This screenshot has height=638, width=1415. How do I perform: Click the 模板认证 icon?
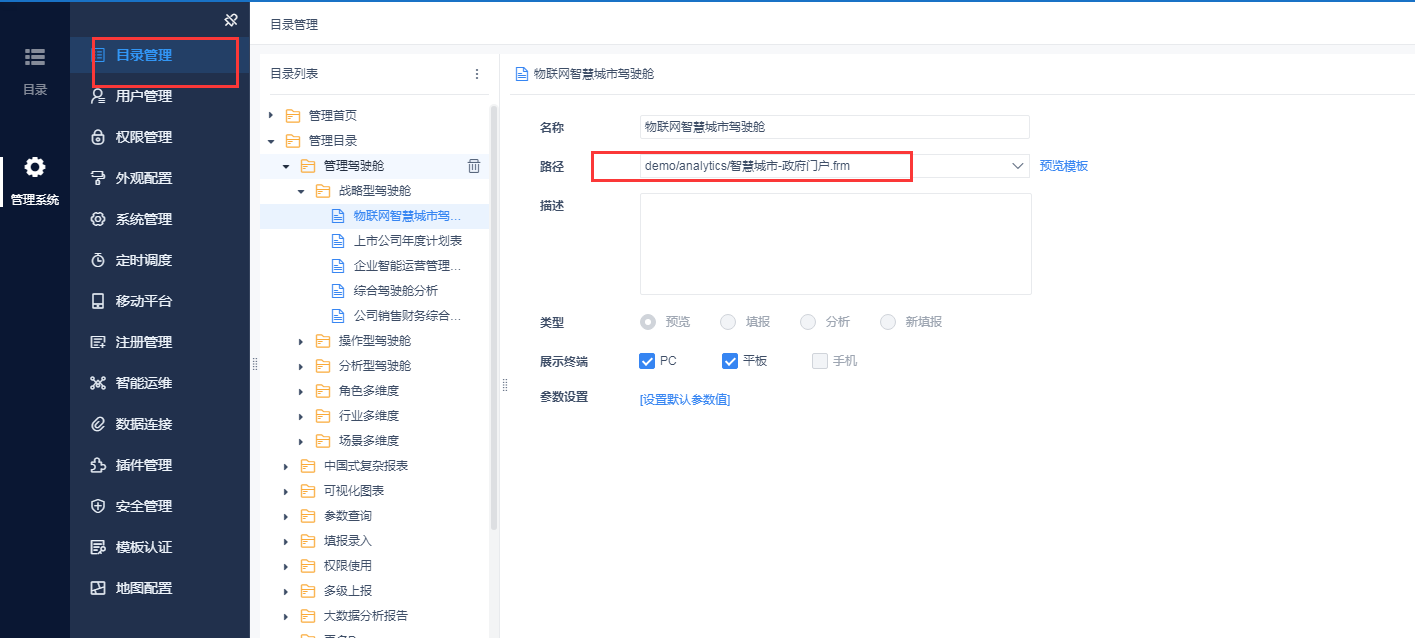[98, 547]
